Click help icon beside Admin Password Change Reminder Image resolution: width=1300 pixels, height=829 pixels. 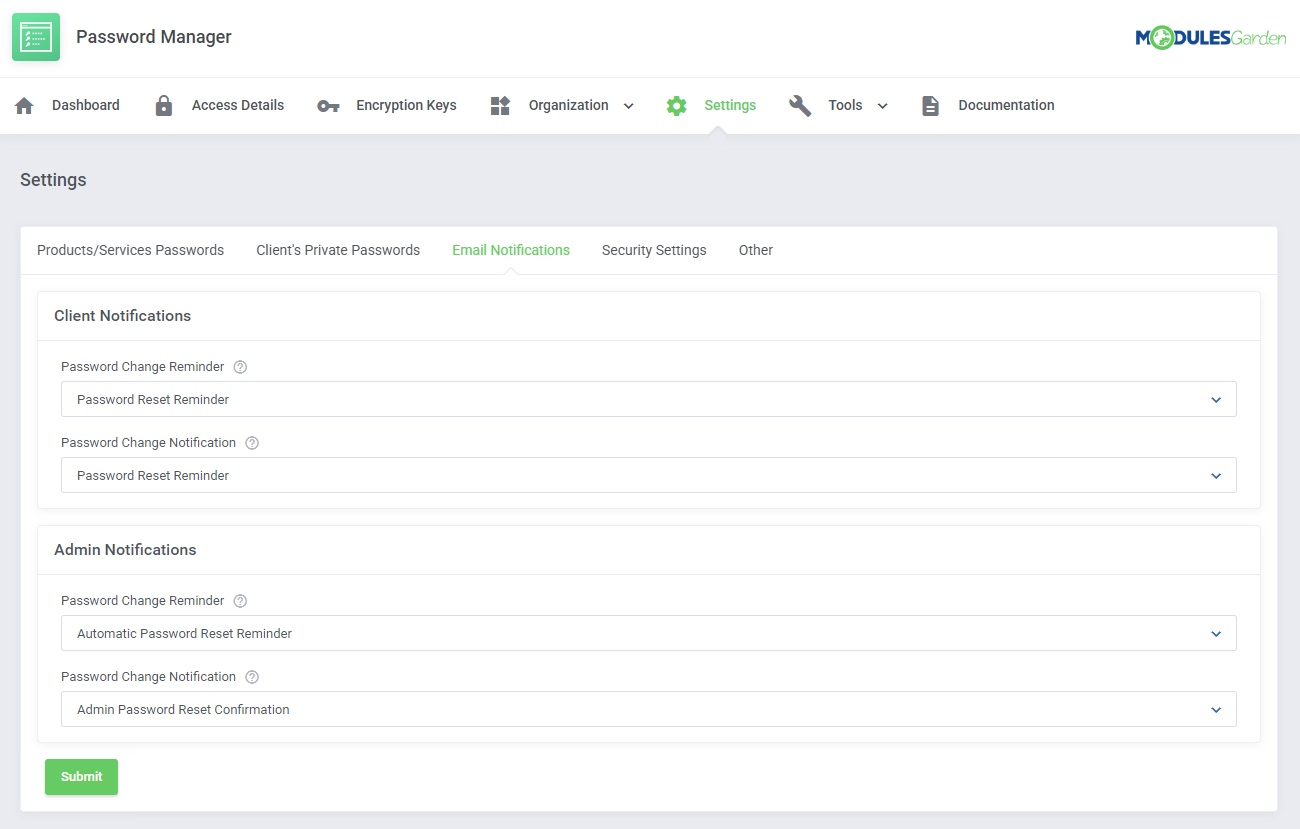coord(240,601)
